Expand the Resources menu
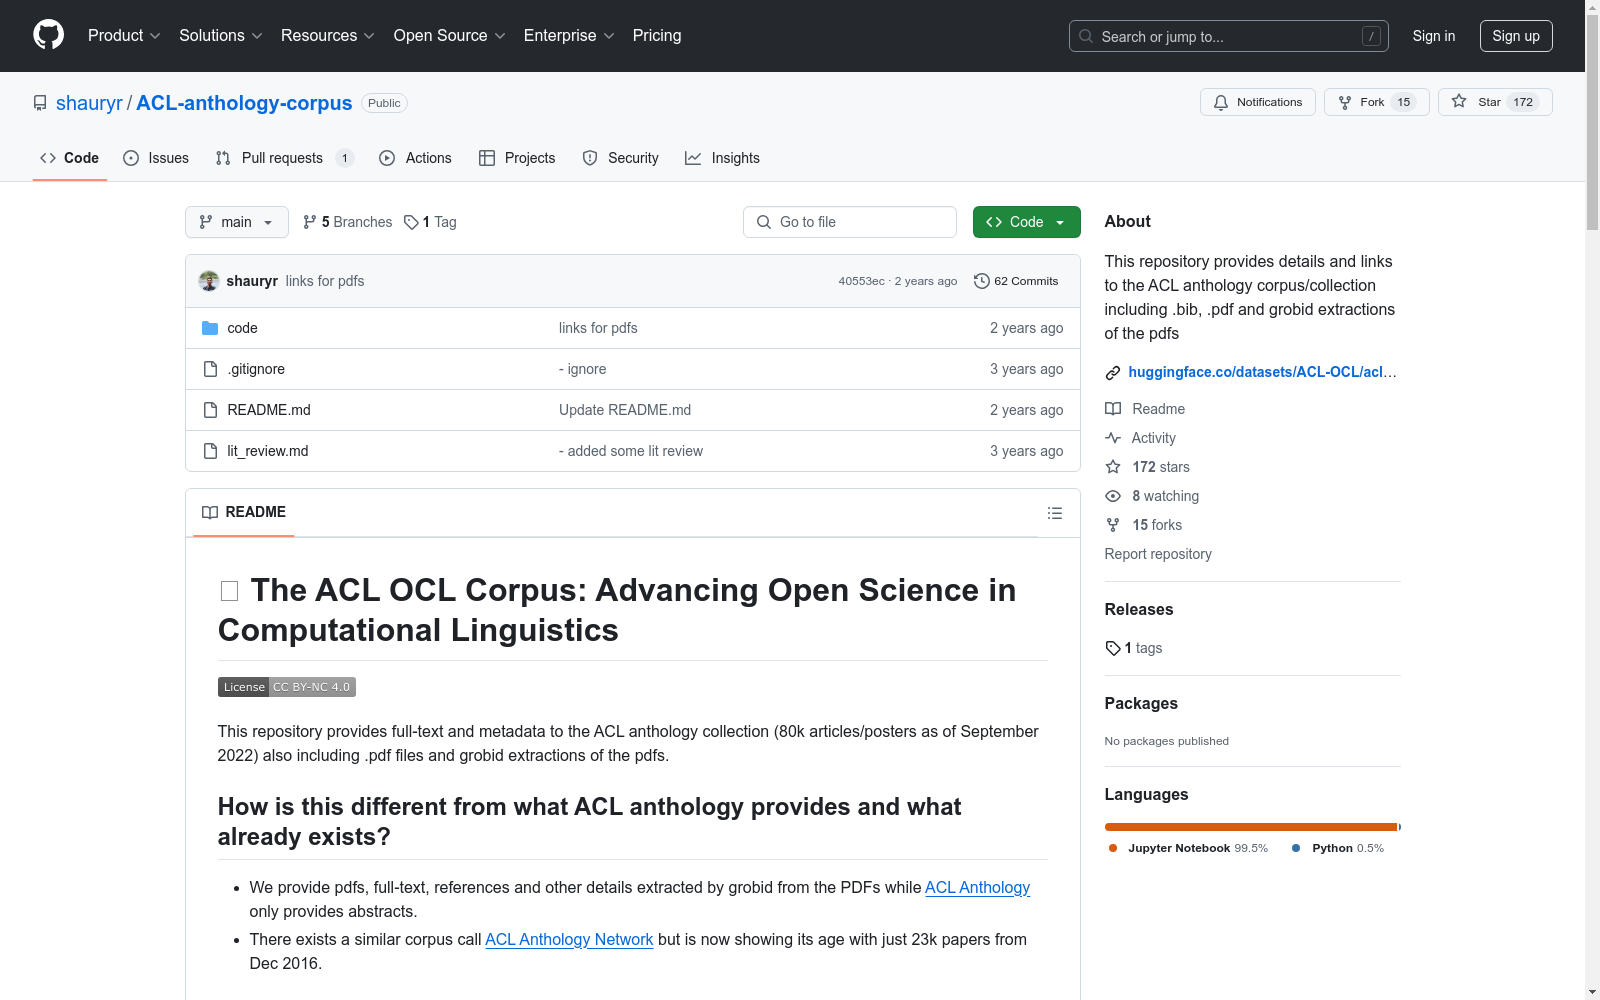 [328, 36]
